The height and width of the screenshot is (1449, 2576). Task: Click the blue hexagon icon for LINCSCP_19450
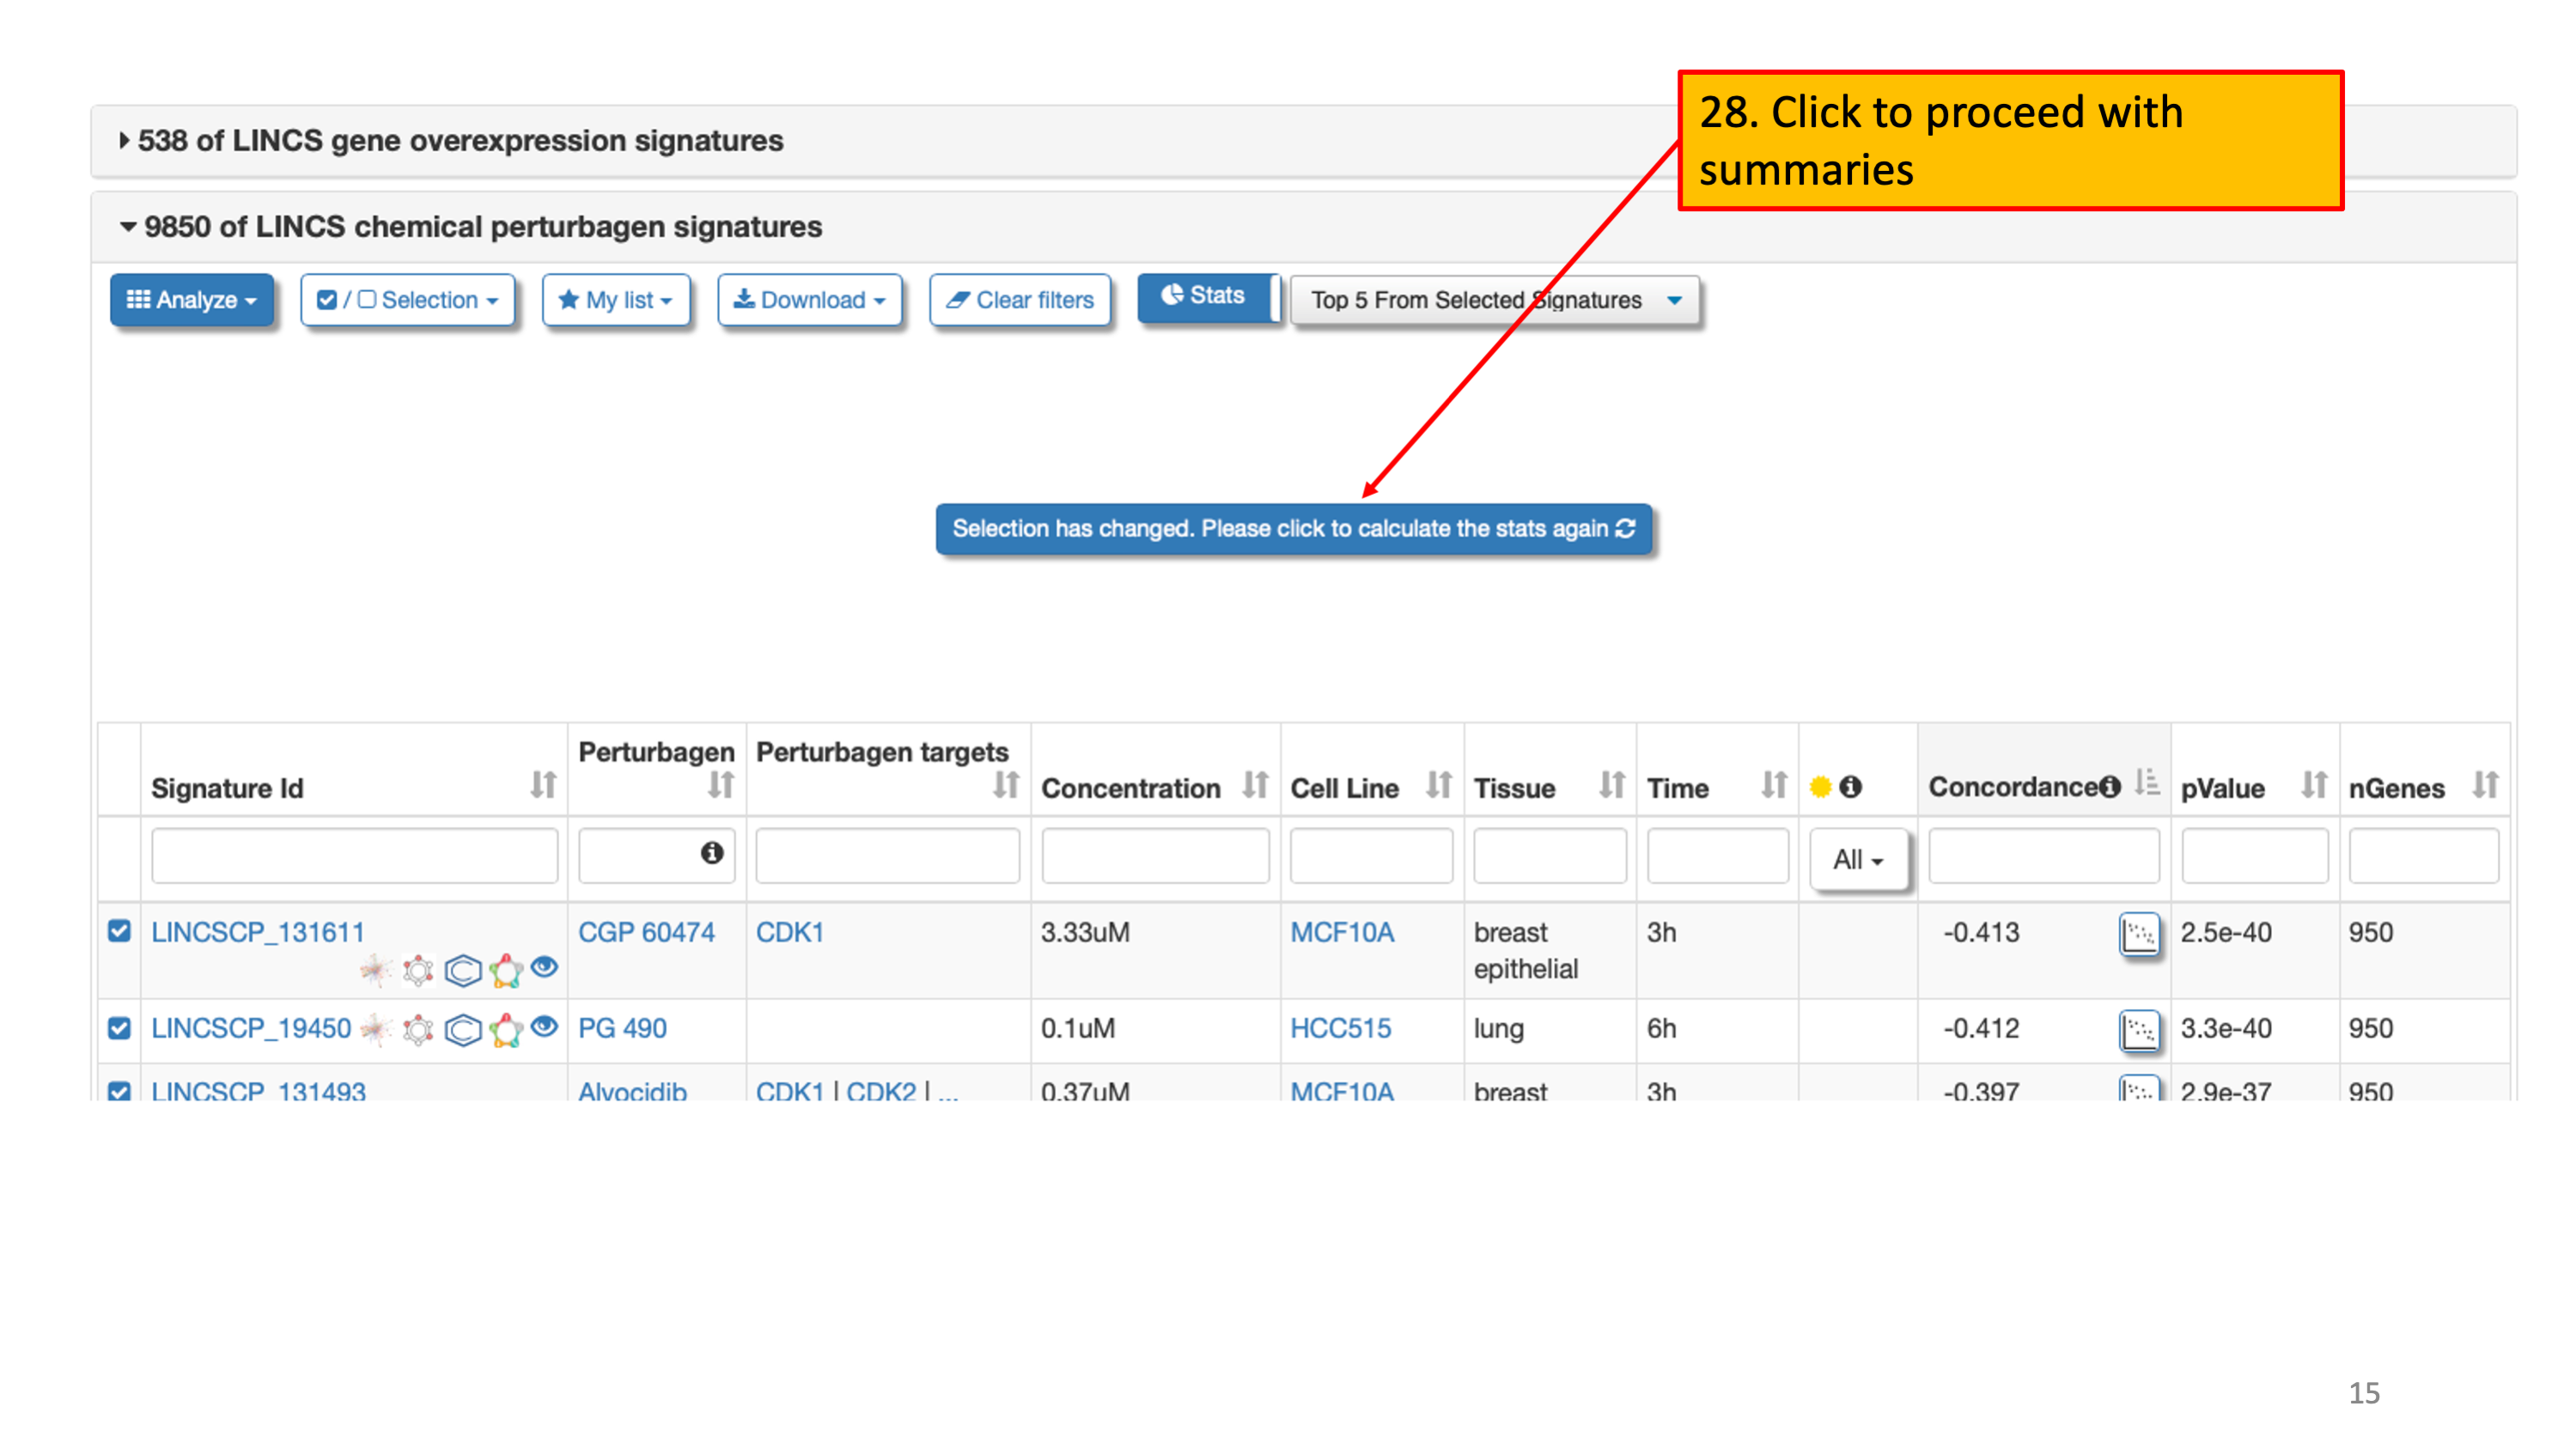click(463, 1029)
